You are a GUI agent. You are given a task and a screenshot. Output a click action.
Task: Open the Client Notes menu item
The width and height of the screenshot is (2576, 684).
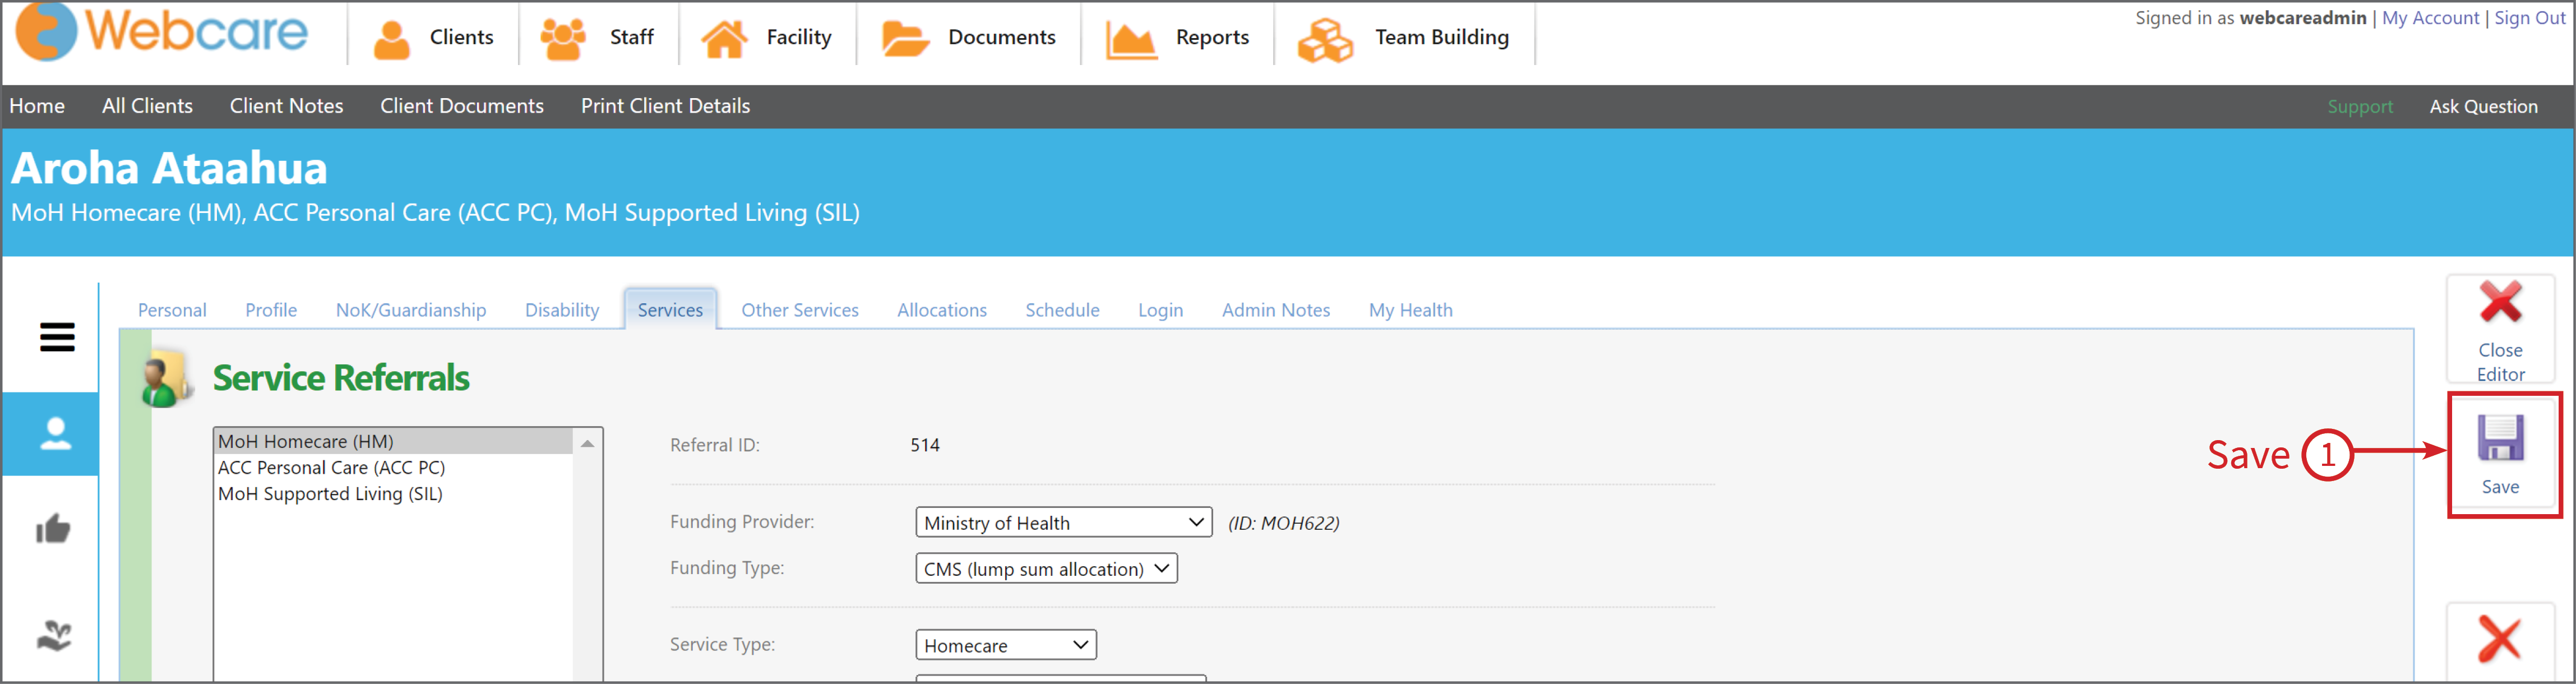(x=286, y=106)
